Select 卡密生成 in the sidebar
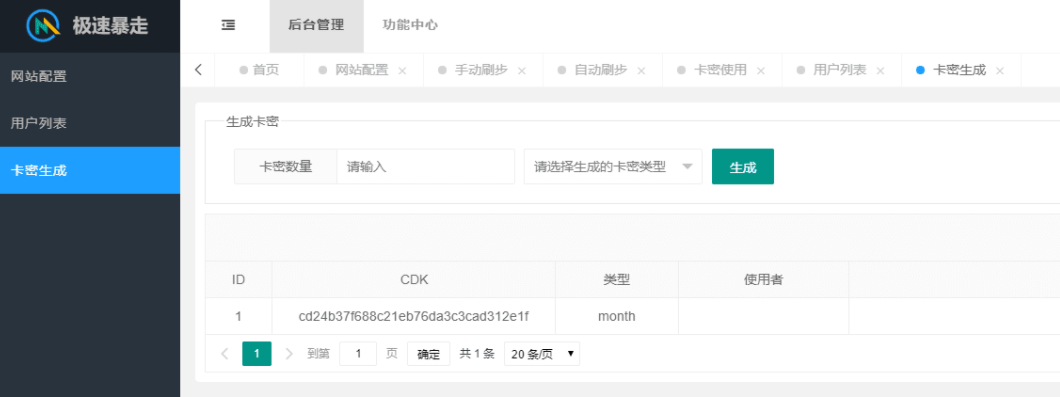This screenshot has height=397, width=1060. (90, 170)
